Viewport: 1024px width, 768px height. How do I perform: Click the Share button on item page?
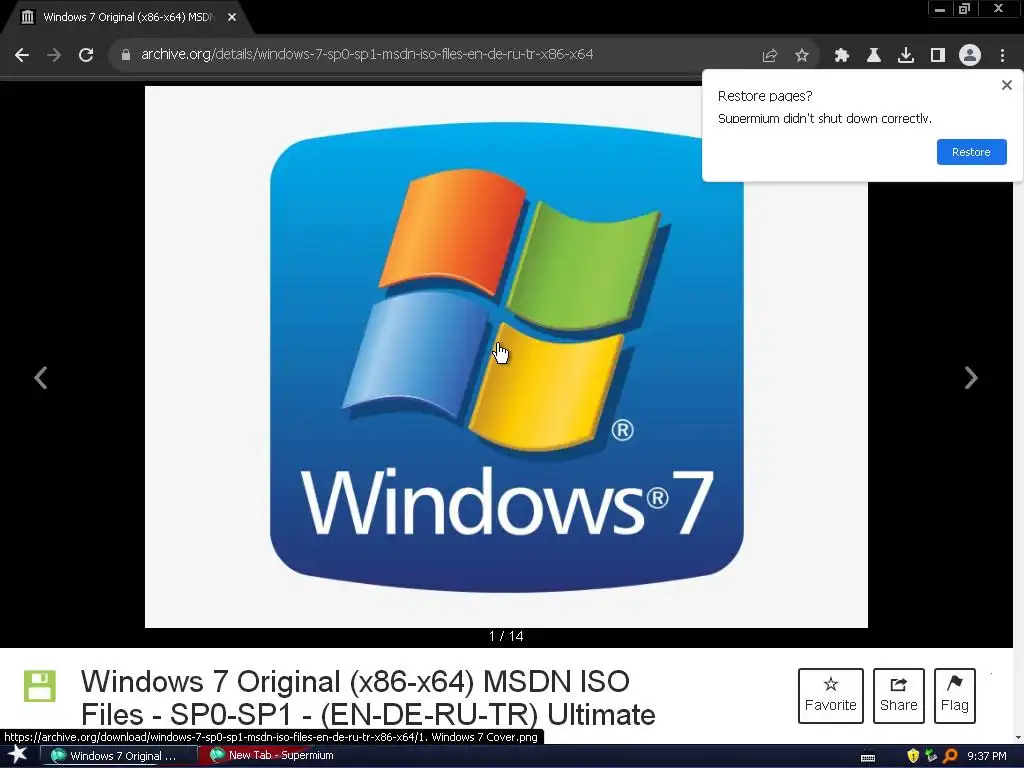tap(899, 696)
